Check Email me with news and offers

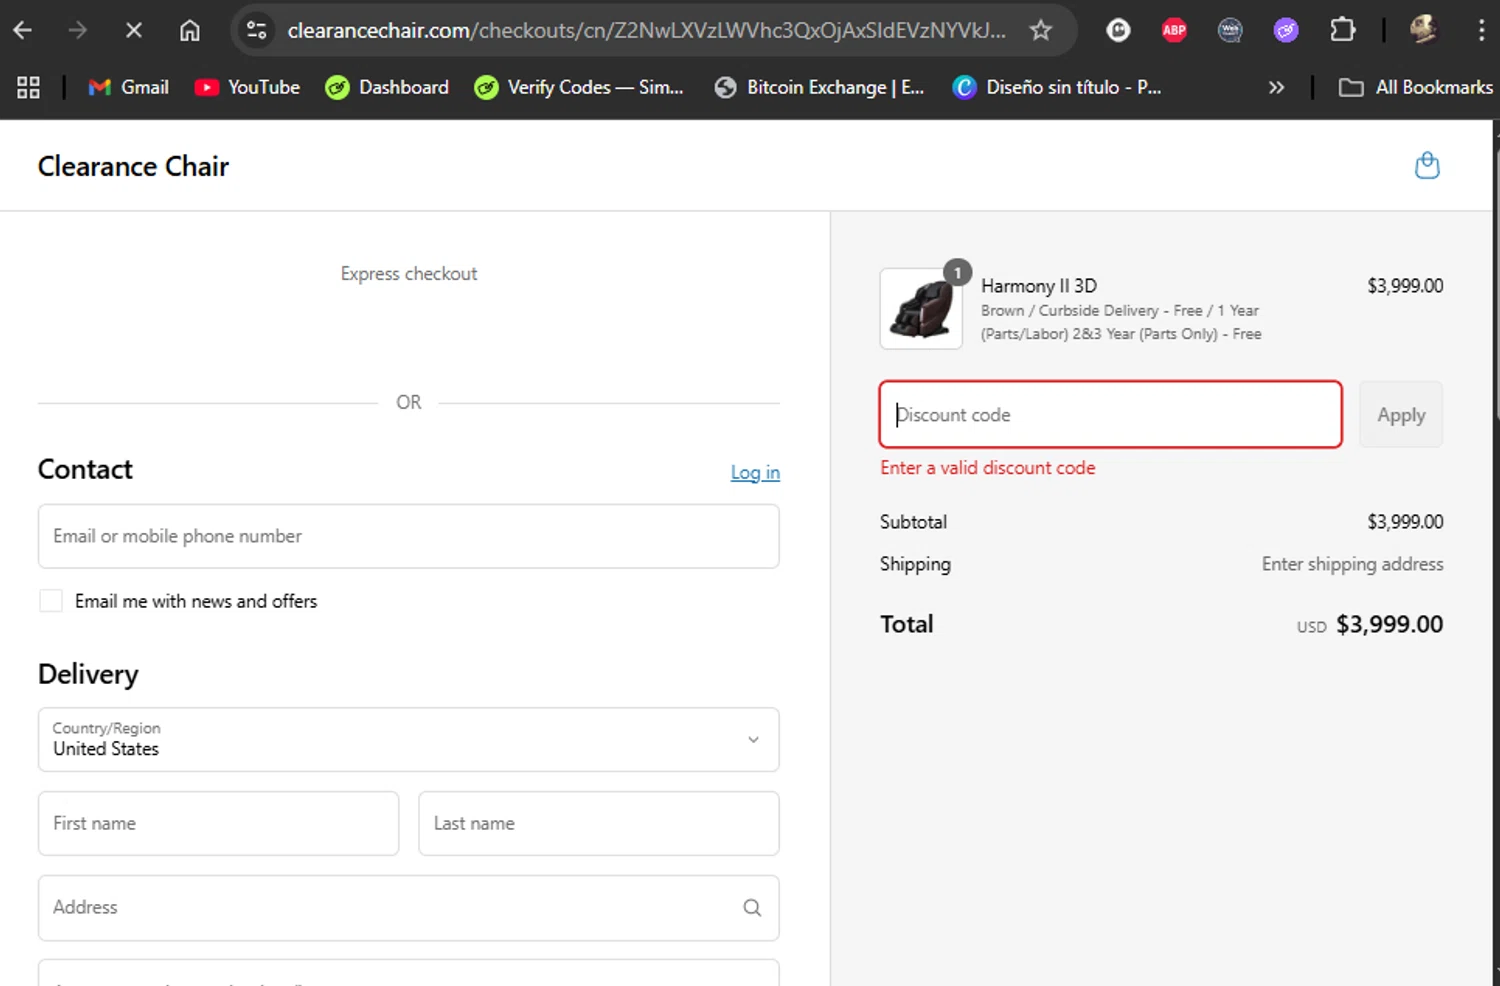point(50,601)
